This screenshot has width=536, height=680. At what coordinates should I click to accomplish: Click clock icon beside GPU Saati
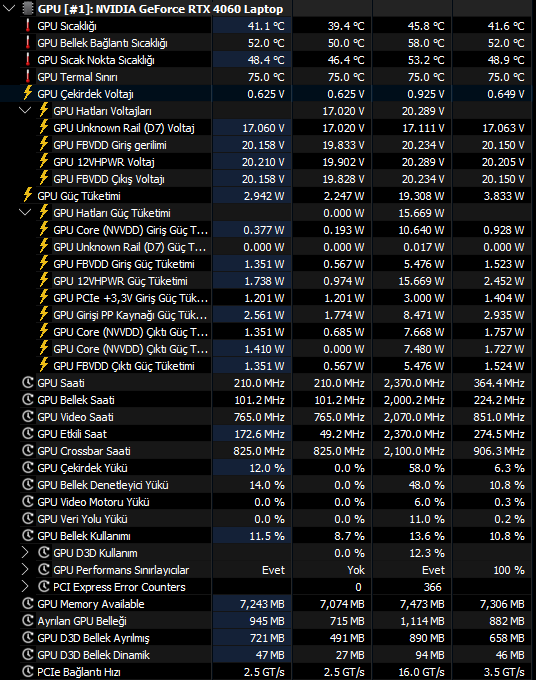(x=28, y=382)
